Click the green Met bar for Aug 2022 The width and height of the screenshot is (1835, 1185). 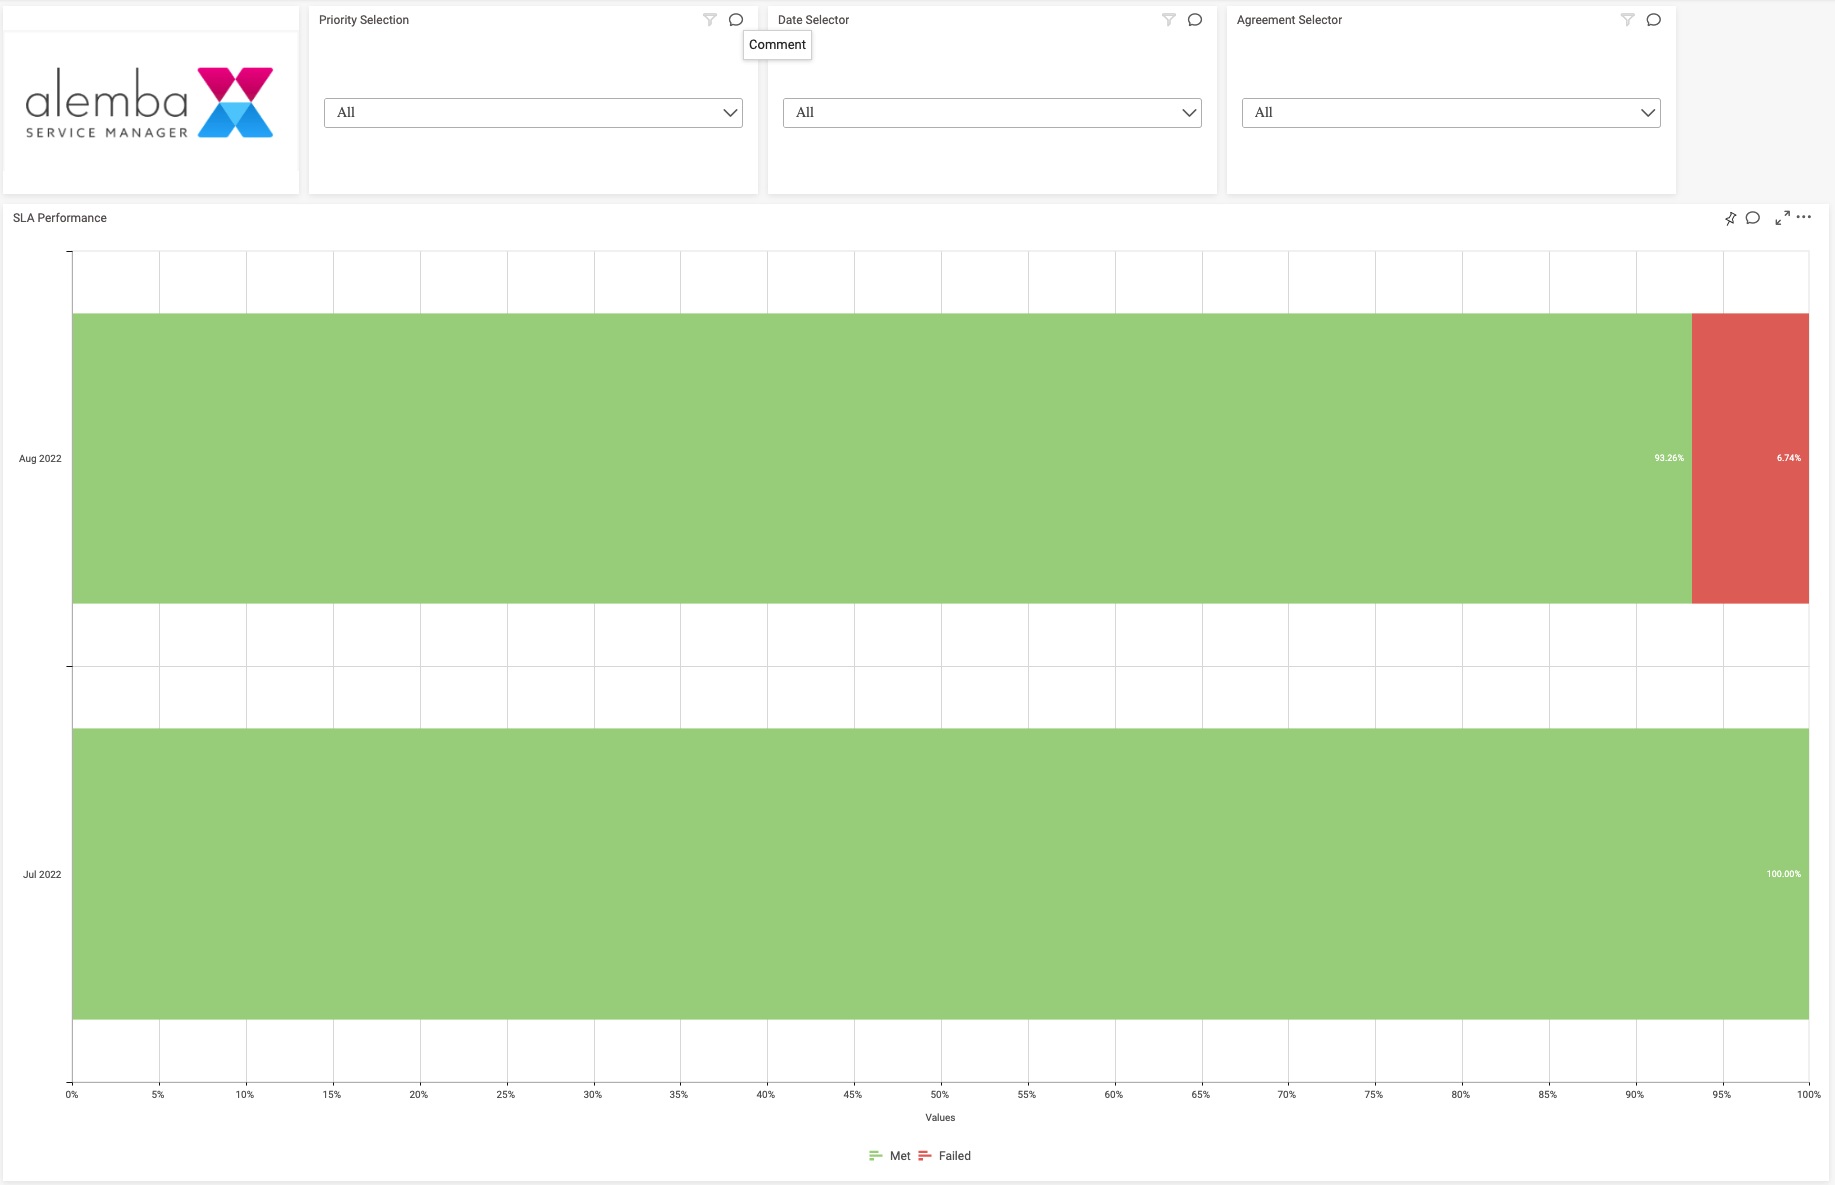click(880, 458)
